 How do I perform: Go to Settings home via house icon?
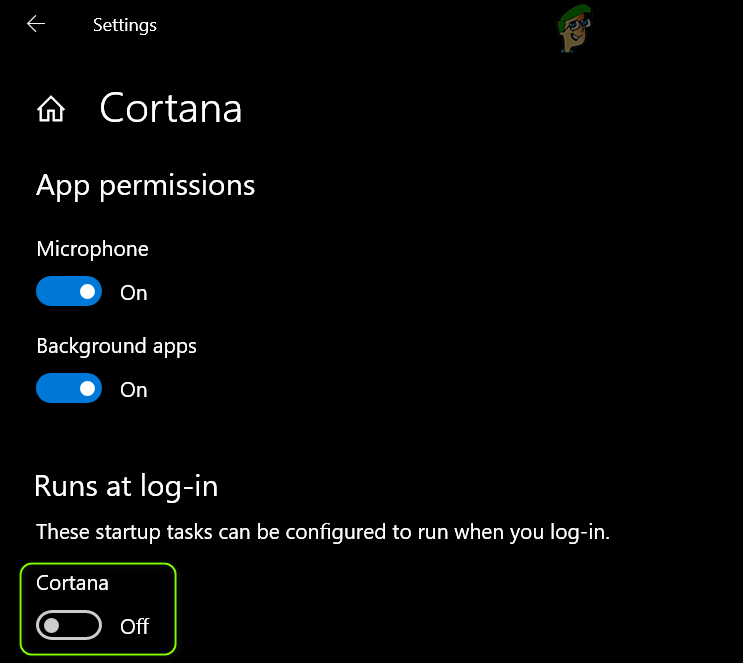51,109
